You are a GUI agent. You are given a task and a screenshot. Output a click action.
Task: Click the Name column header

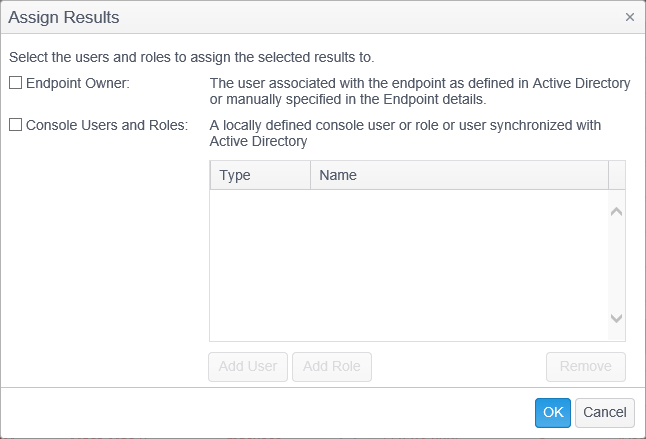pos(459,175)
